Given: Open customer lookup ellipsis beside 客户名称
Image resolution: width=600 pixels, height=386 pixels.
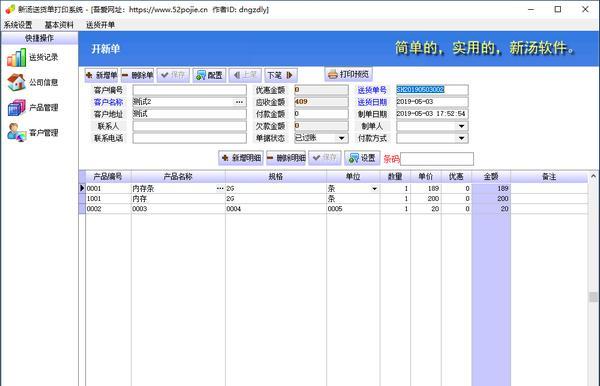Looking at the screenshot, I should click(x=239, y=102).
